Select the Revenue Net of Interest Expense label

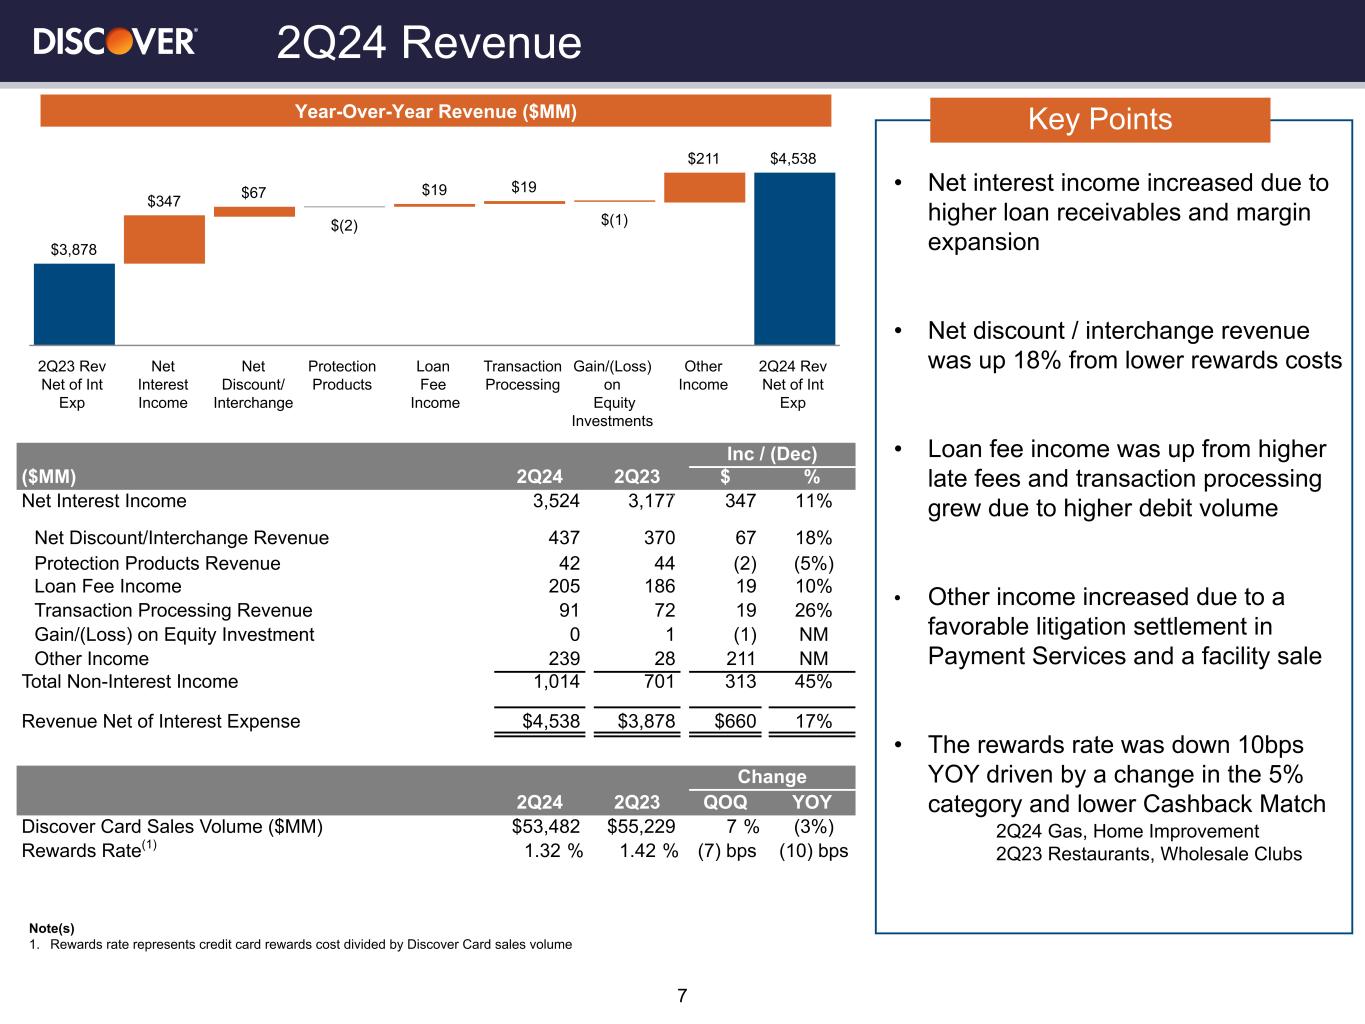(161, 722)
